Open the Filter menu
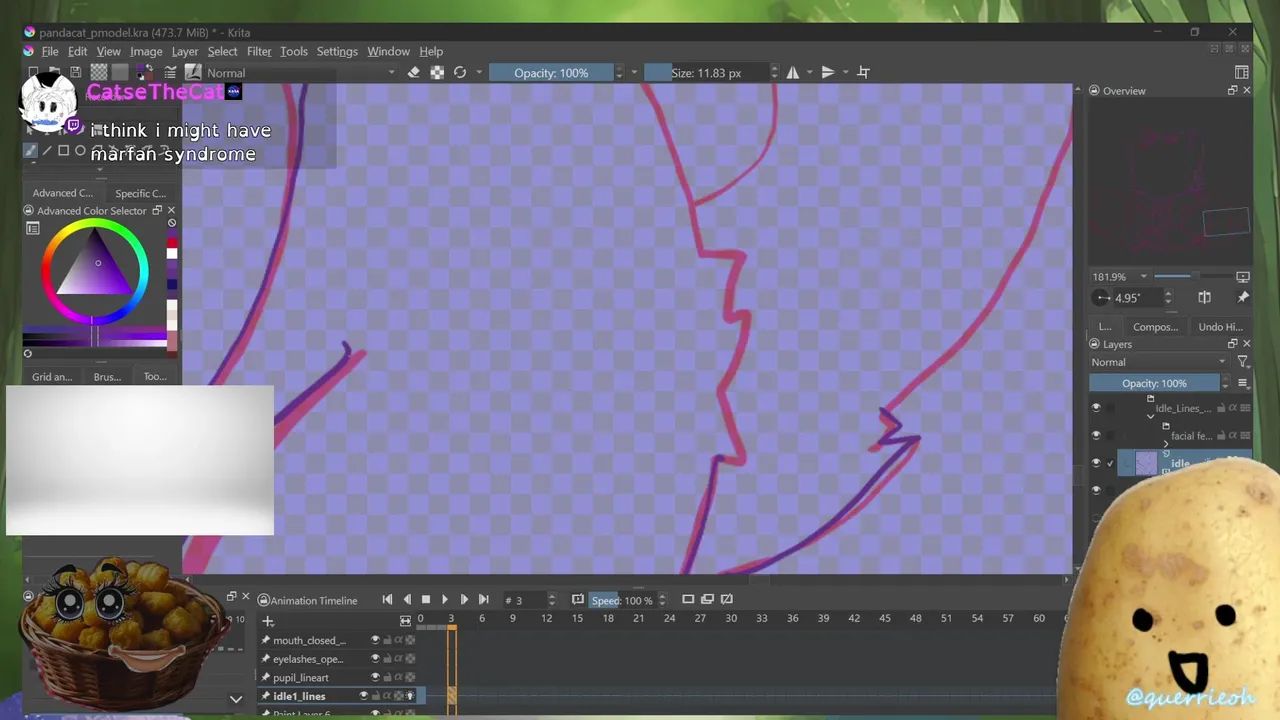The height and width of the screenshot is (720, 1280). click(259, 51)
